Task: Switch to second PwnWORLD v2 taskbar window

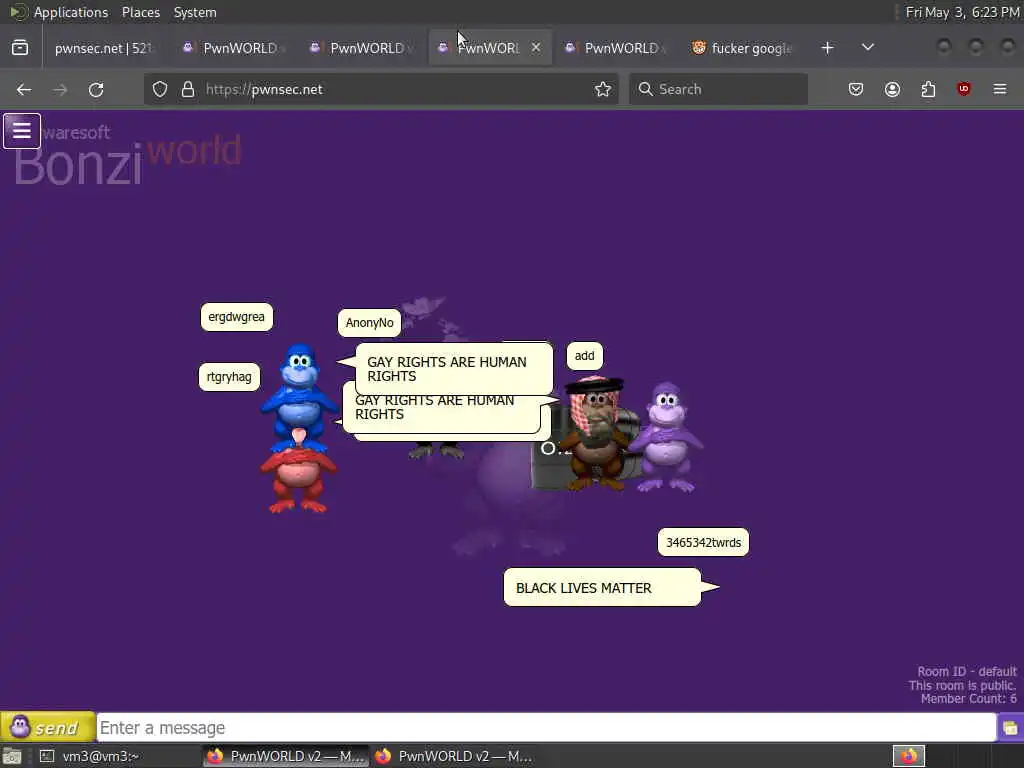Action: tap(455, 756)
